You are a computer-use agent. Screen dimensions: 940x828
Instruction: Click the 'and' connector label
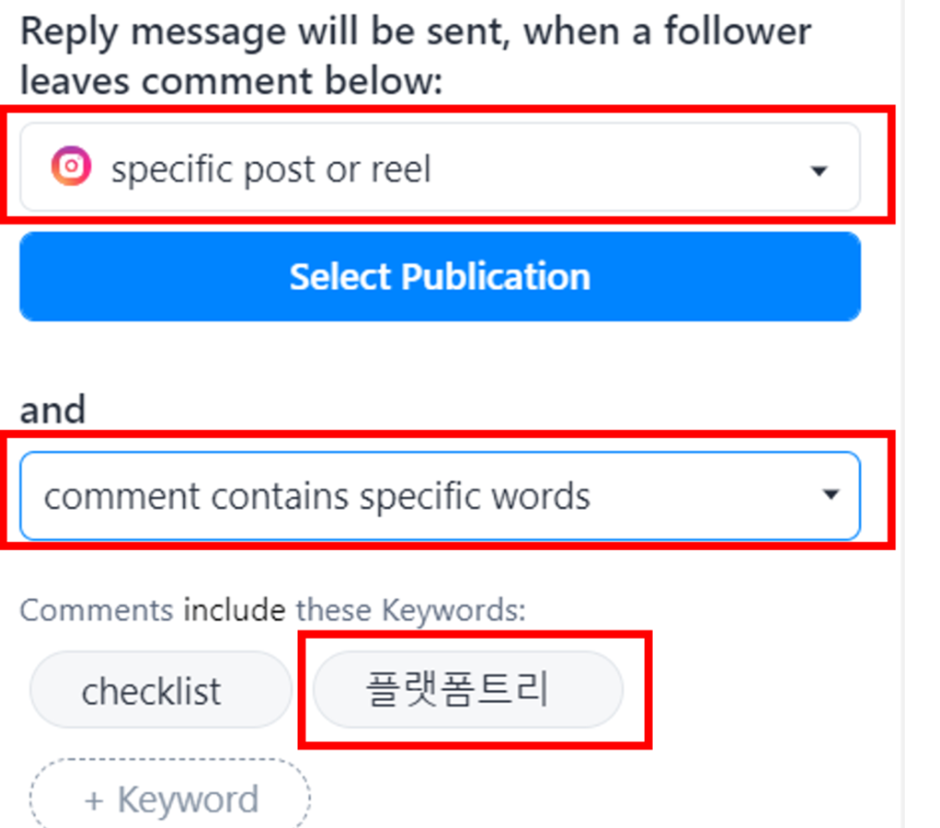coord(53,410)
